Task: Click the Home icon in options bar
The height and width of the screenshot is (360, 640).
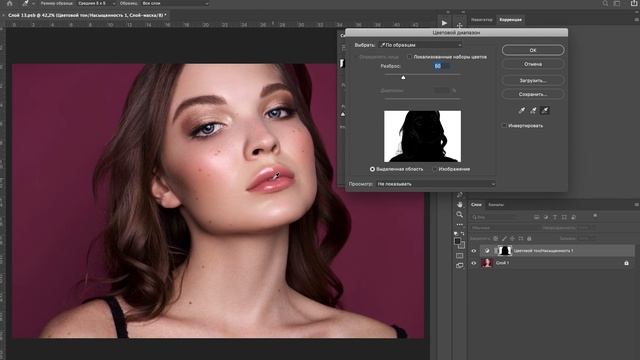Action: 10,3
